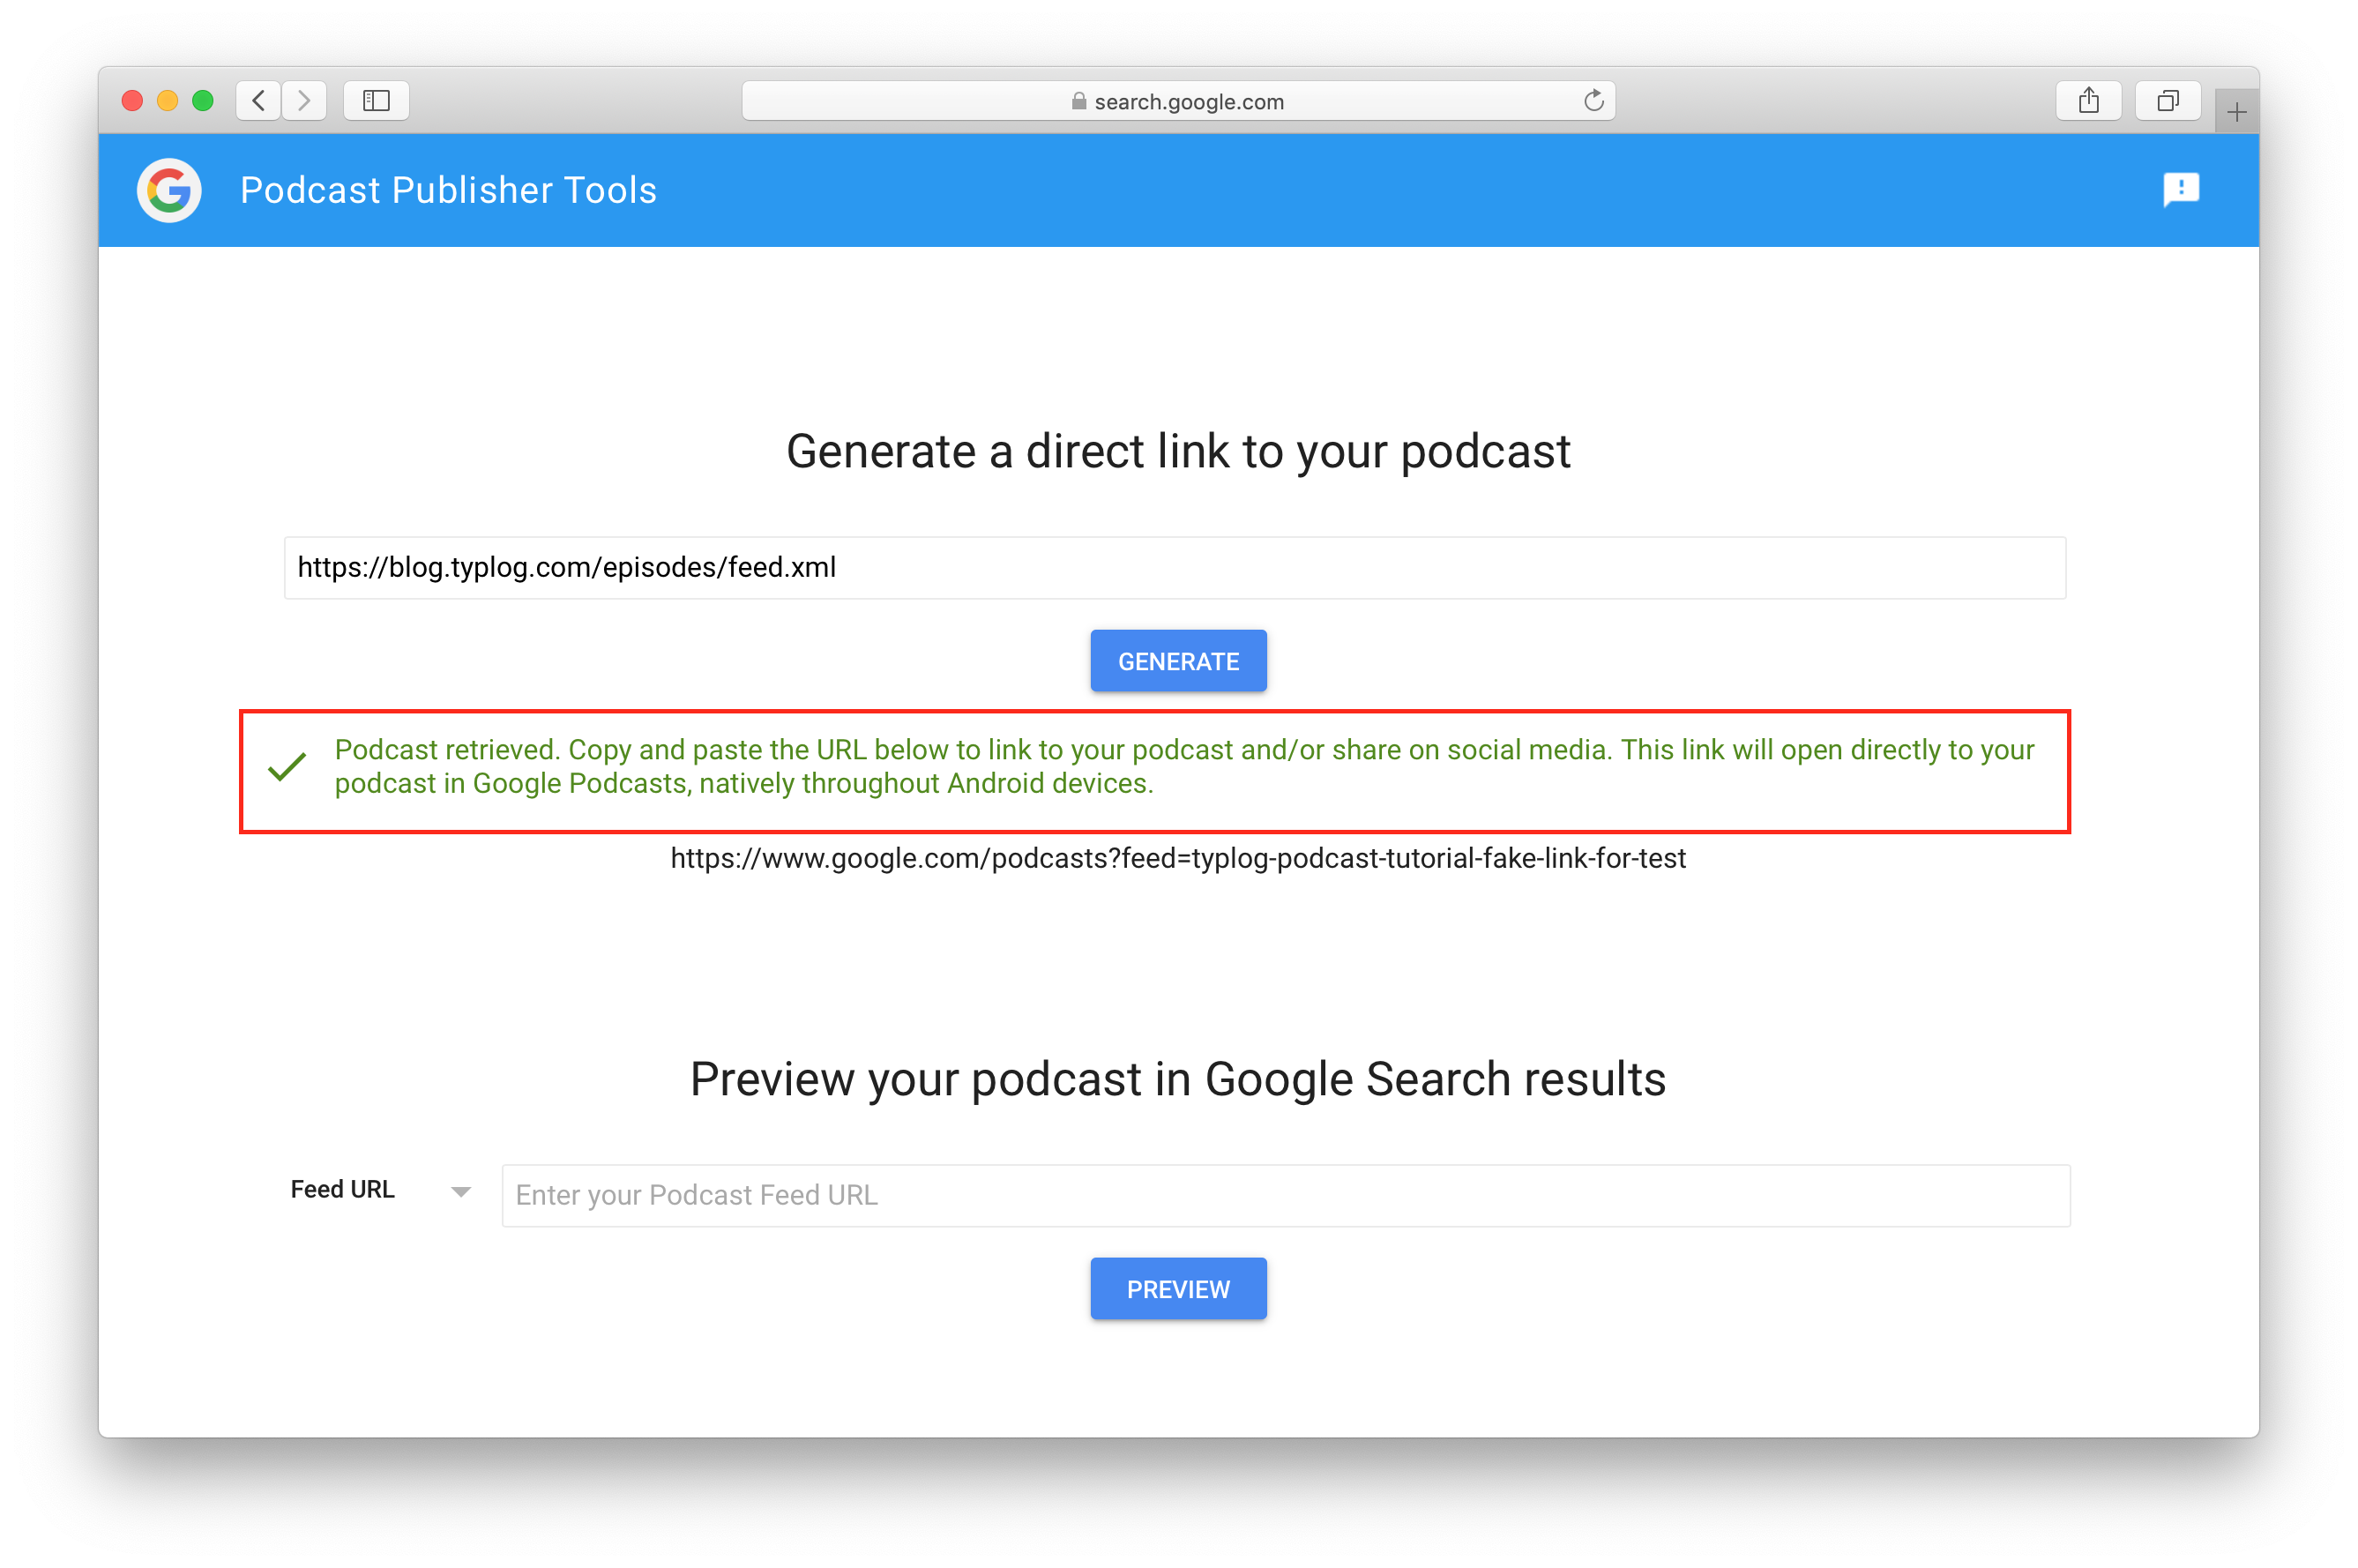Click the Generate a direct link heading
This screenshot has width=2358, height=1568.
click(x=1178, y=451)
